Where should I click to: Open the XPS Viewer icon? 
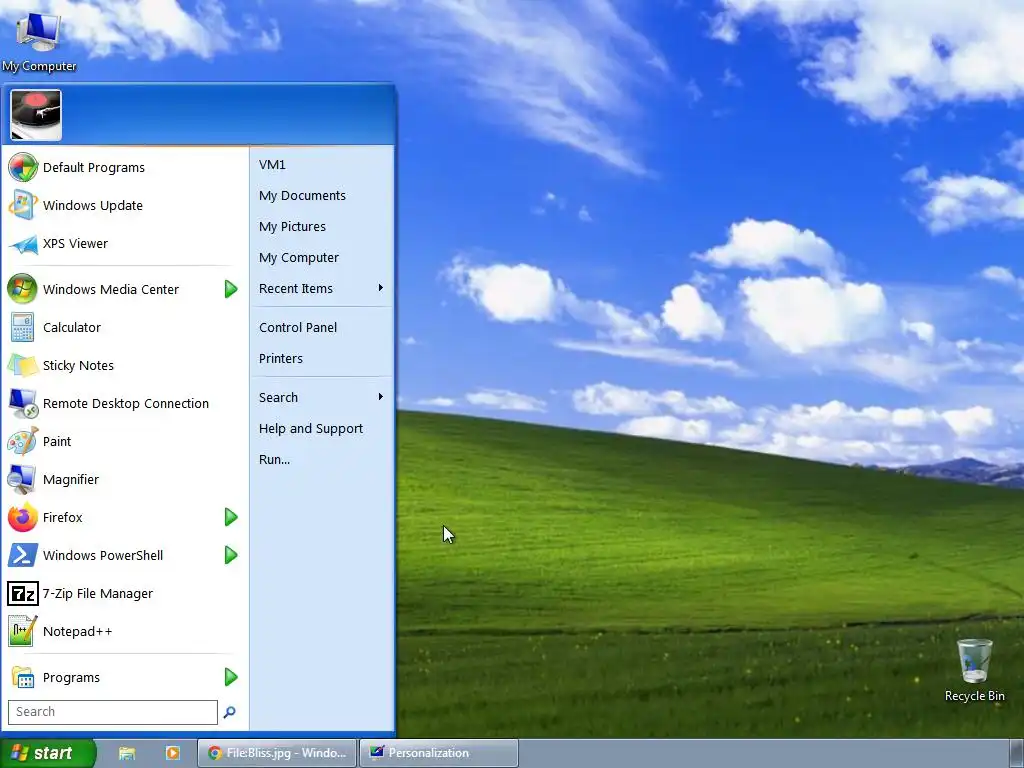coord(23,244)
